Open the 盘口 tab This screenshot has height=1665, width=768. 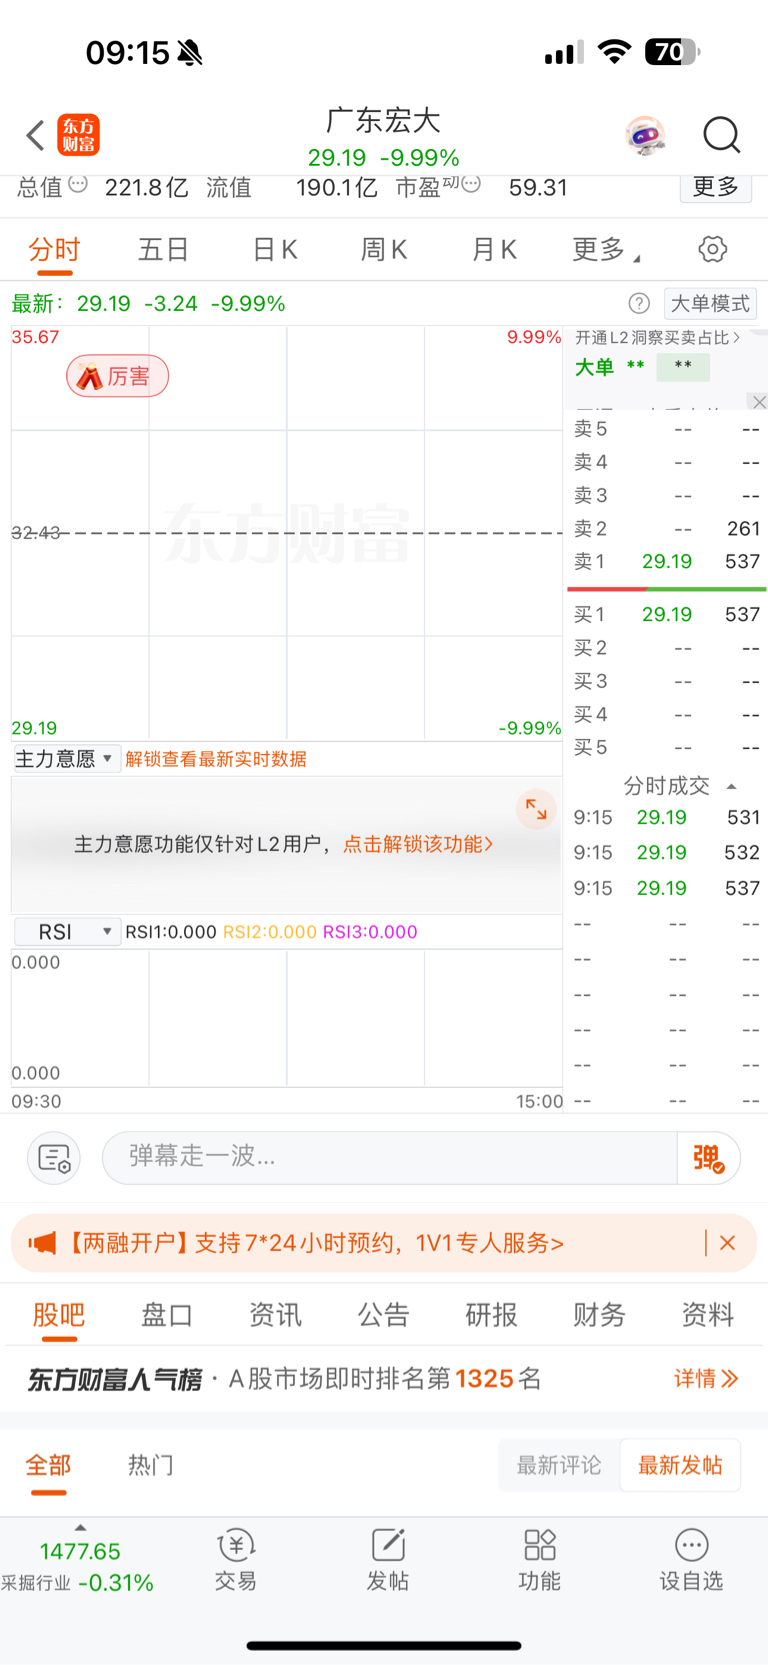coord(167,1315)
